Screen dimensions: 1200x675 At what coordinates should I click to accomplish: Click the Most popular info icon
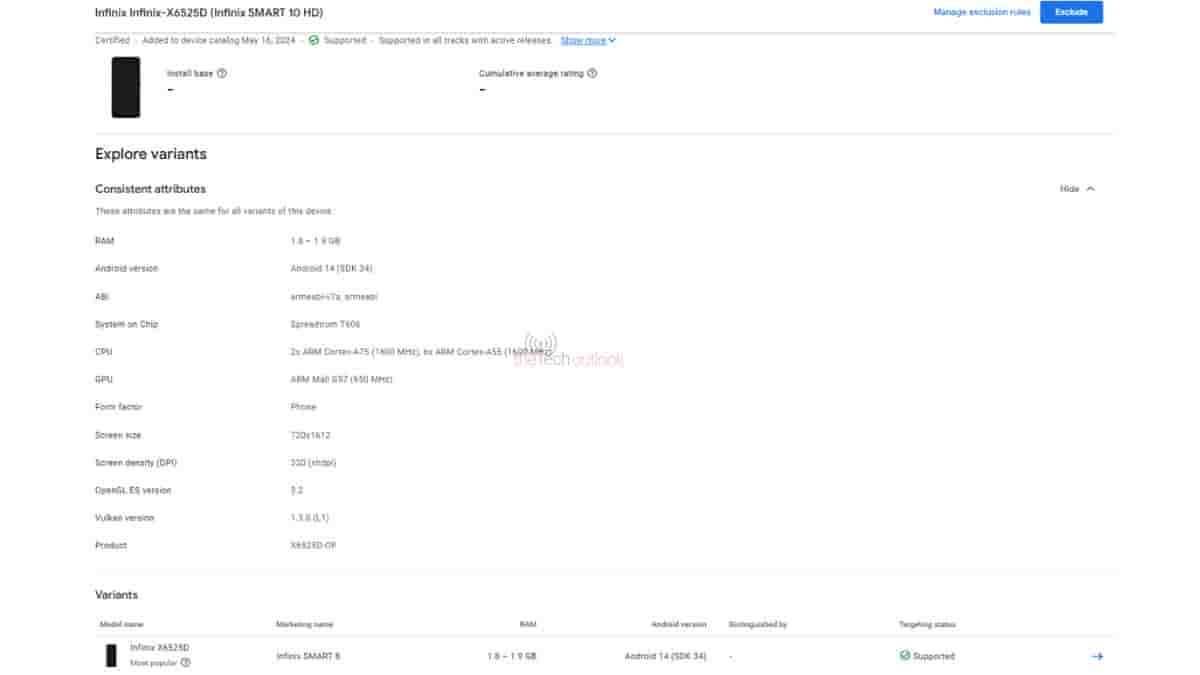coord(184,661)
